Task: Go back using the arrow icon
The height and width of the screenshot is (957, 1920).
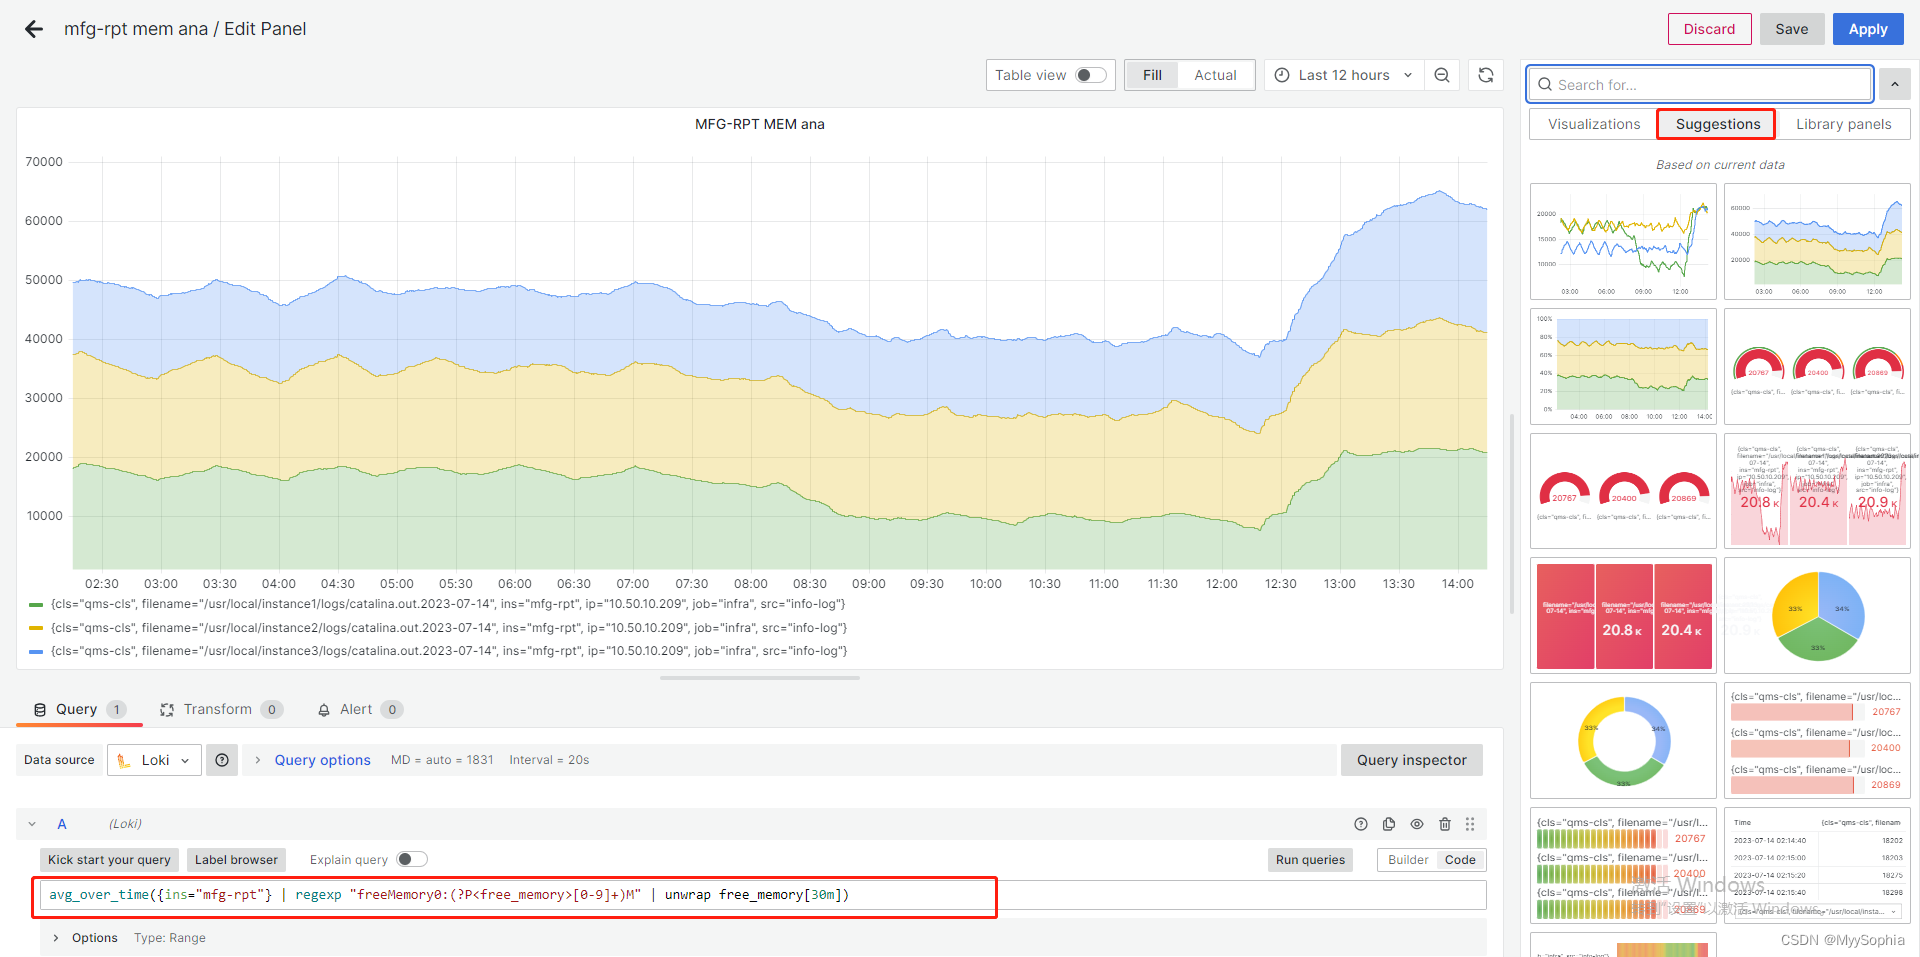Action: (x=34, y=29)
